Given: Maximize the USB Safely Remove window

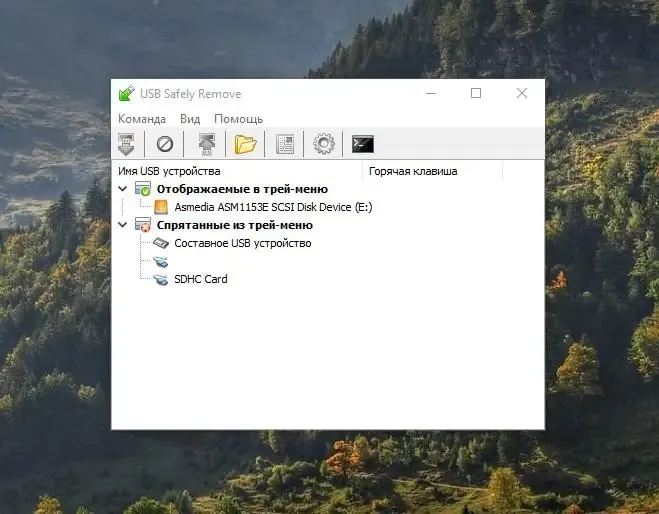Looking at the screenshot, I should pos(476,93).
